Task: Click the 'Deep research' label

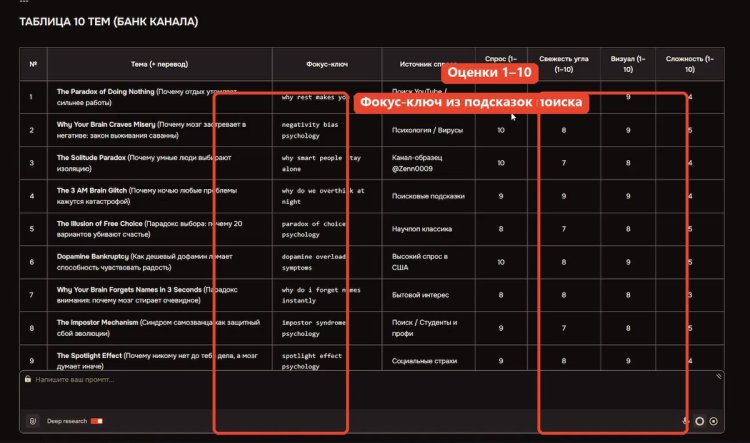Action: click(x=67, y=421)
